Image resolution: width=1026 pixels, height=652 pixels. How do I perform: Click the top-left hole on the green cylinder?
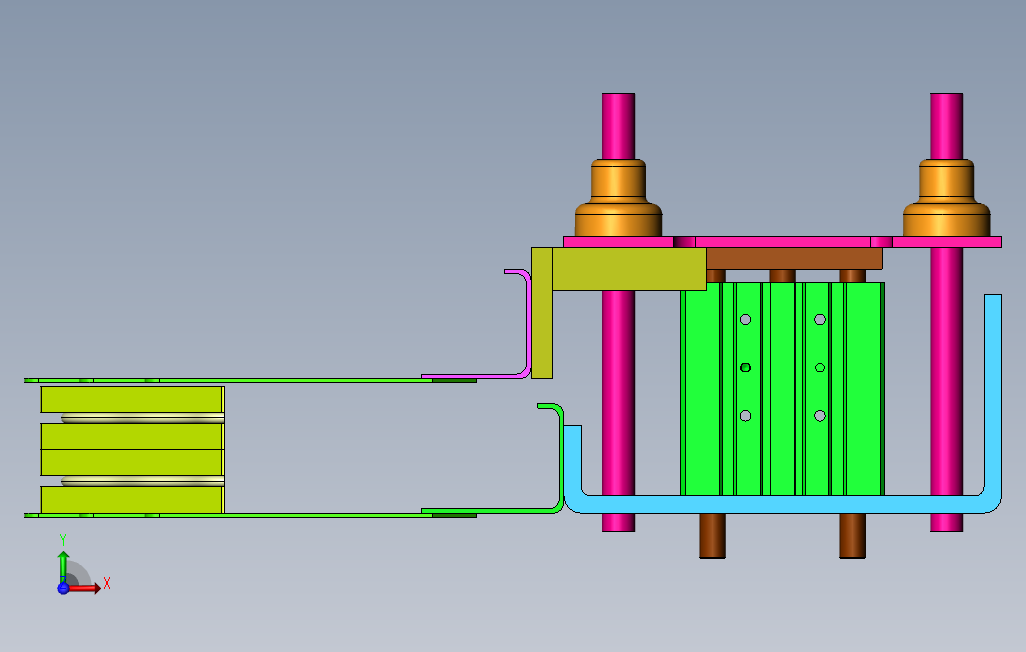point(745,319)
